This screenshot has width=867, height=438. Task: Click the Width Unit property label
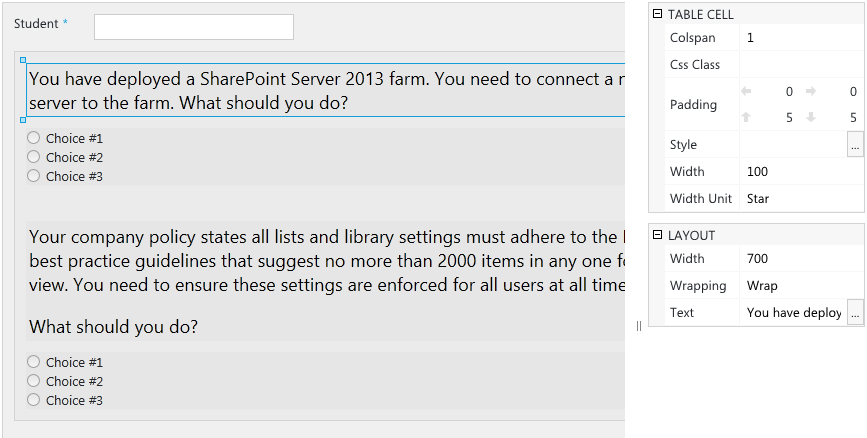click(x=701, y=199)
